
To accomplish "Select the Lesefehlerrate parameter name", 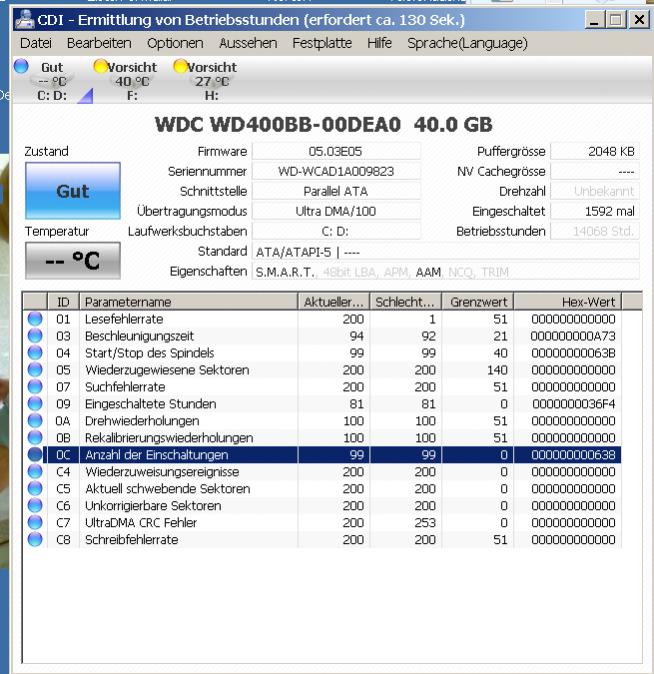I will [124, 319].
